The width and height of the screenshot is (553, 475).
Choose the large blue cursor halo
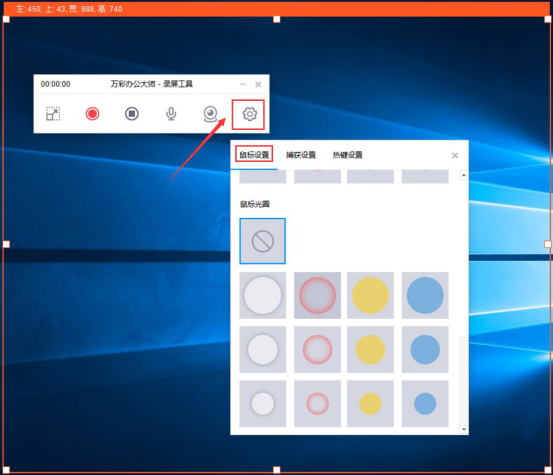425,295
